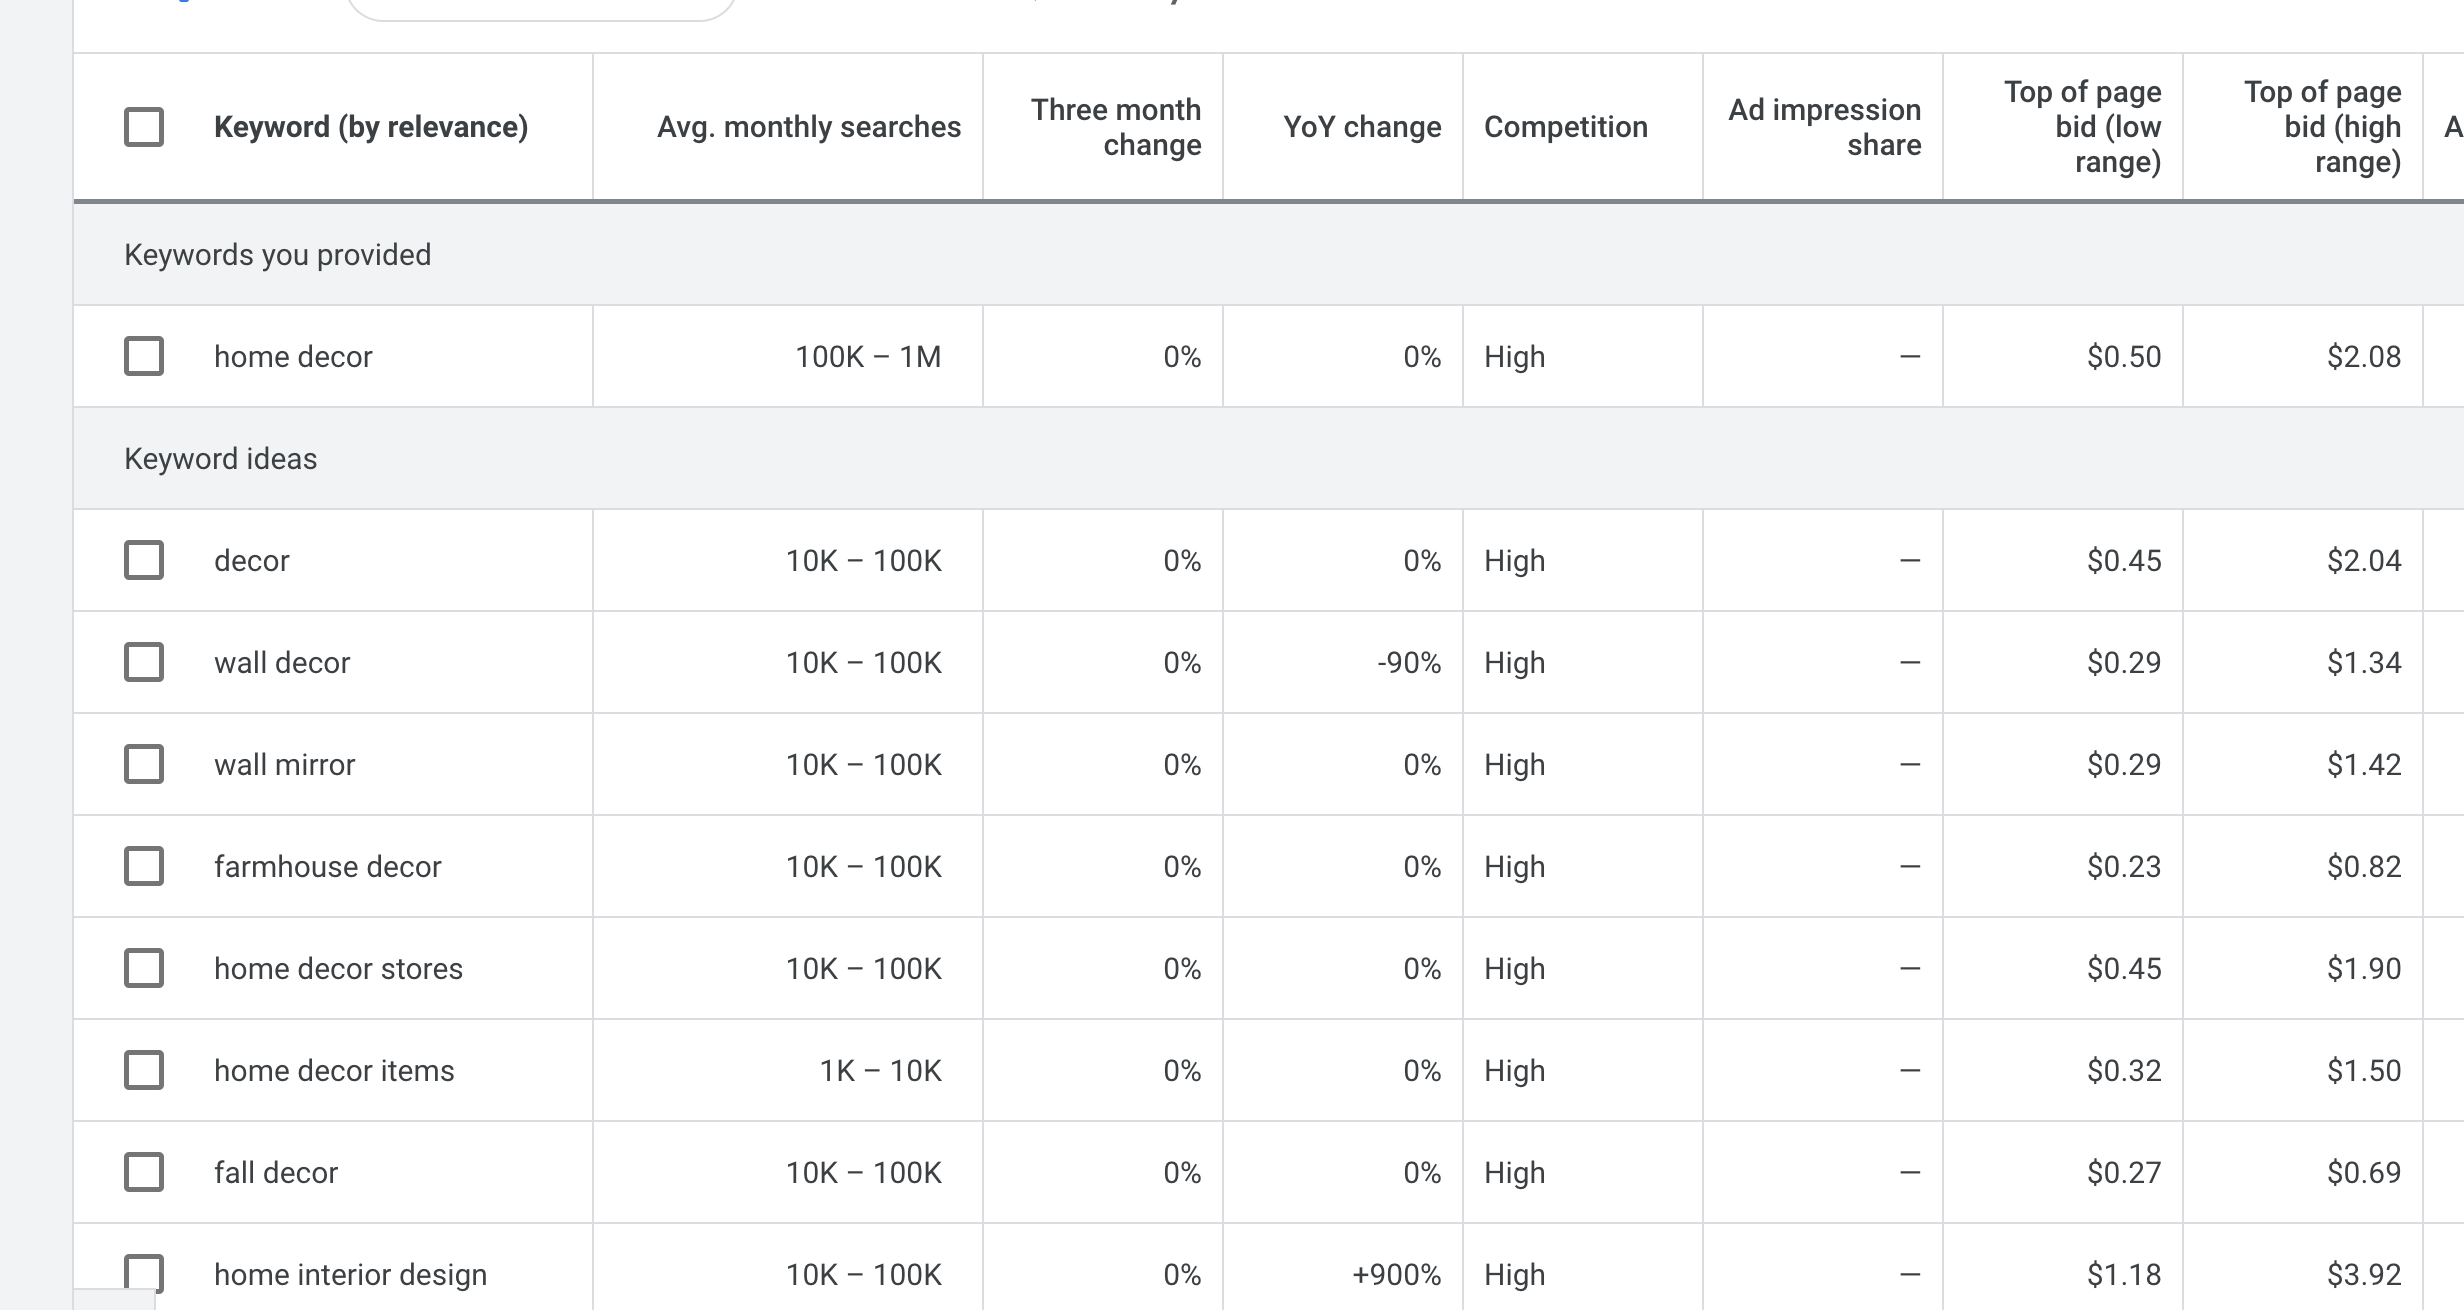This screenshot has width=2464, height=1310.
Task: Click the 'farmhouse decor' keyword text
Action: click(327, 866)
